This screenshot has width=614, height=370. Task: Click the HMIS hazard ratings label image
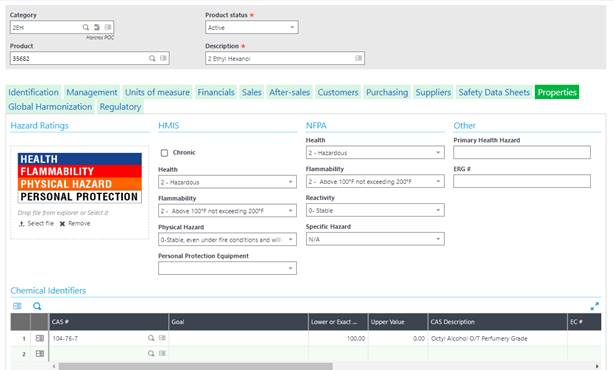pyautogui.click(x=80, y=178)
